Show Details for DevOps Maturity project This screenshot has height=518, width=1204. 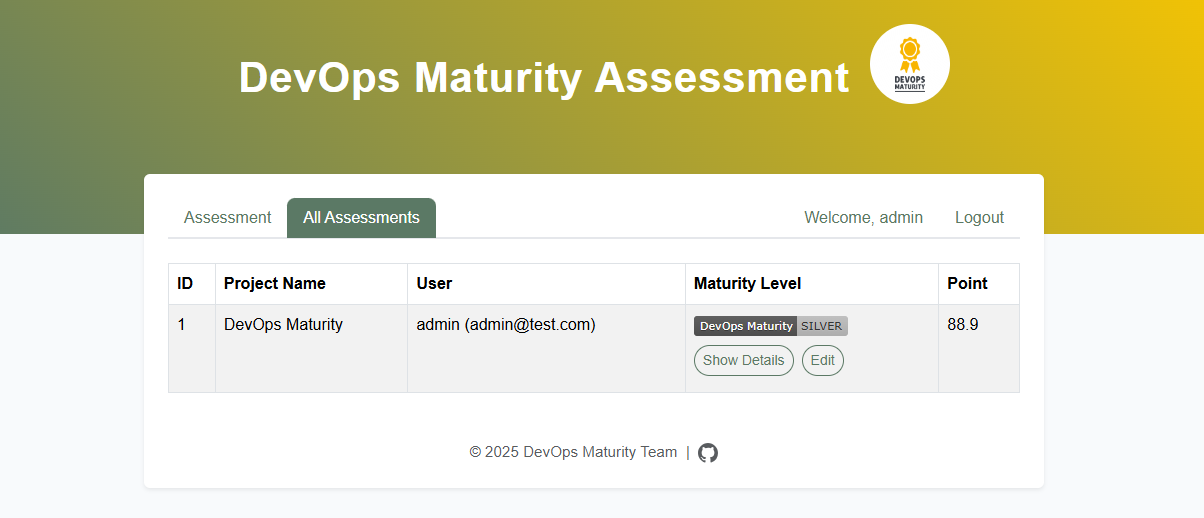coord(744,360)
